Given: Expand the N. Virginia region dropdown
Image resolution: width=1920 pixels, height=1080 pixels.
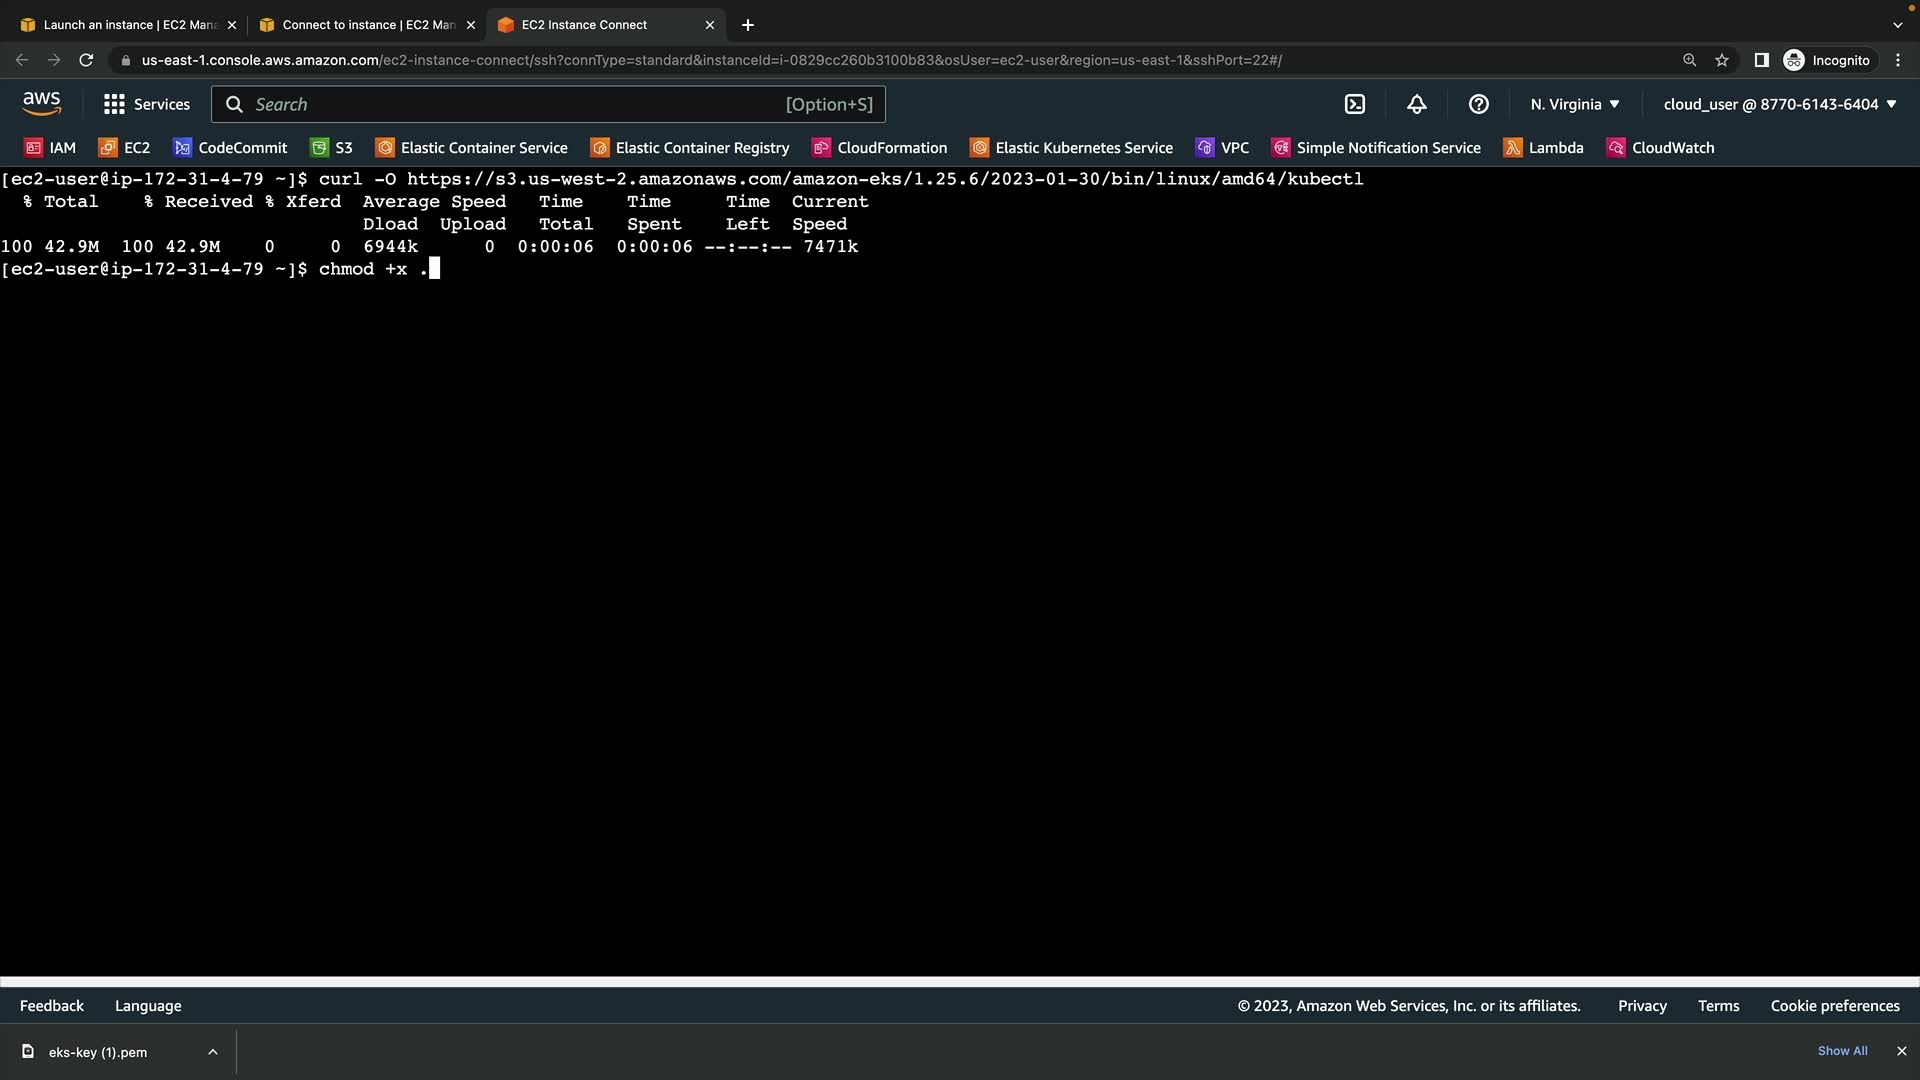Looking at the screenshot, I should click(1575, 104).
